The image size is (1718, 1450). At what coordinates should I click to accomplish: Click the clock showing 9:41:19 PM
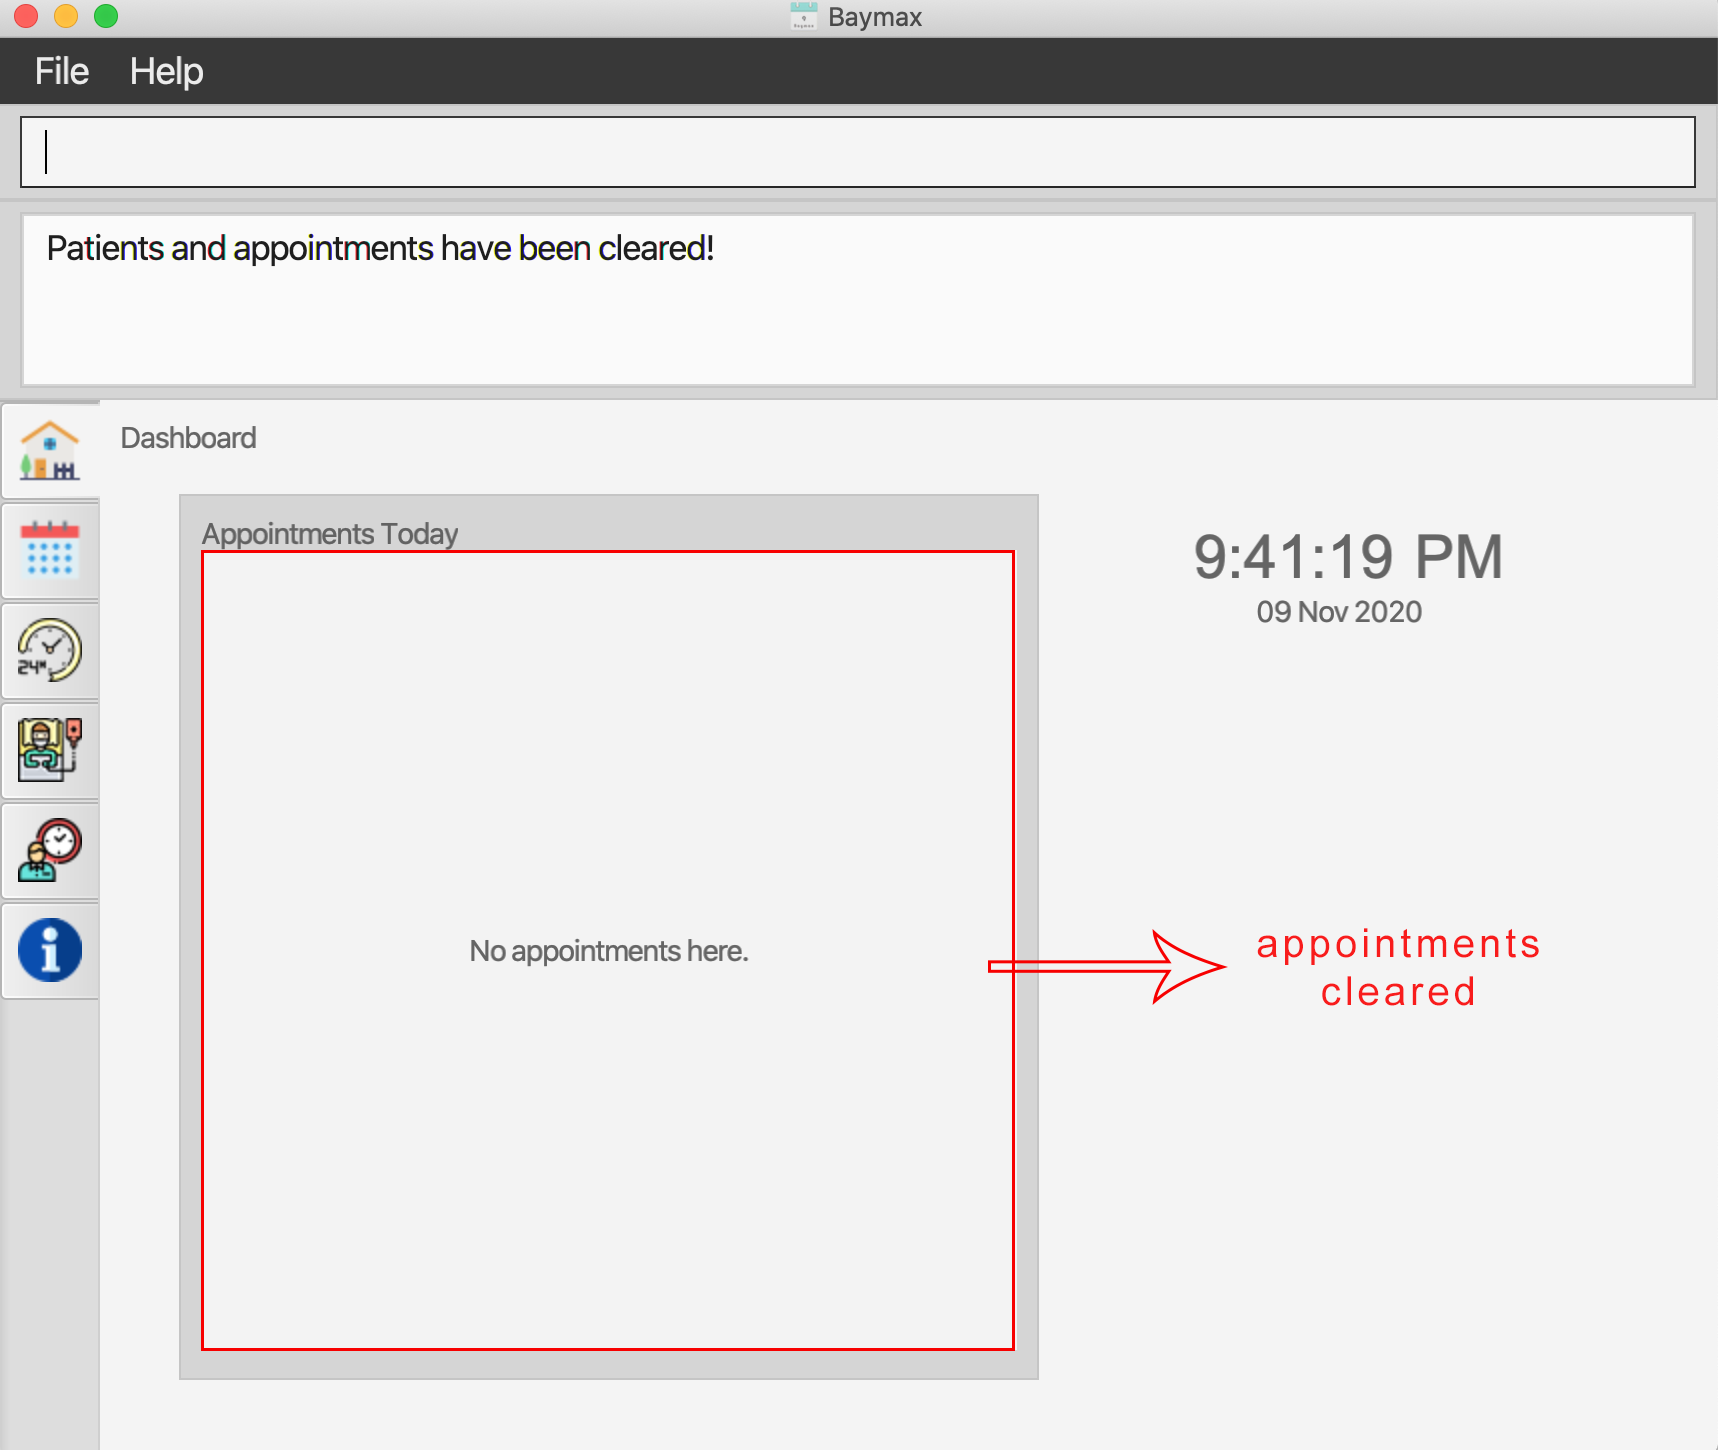tap(1348, 556)
